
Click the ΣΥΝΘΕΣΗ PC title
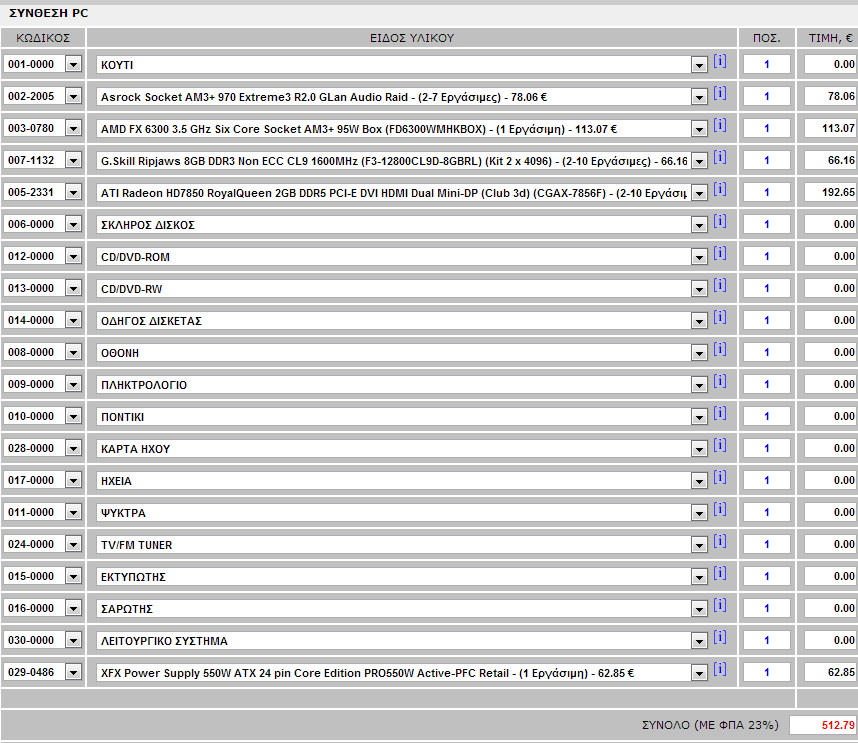click(x=49, y=13)
